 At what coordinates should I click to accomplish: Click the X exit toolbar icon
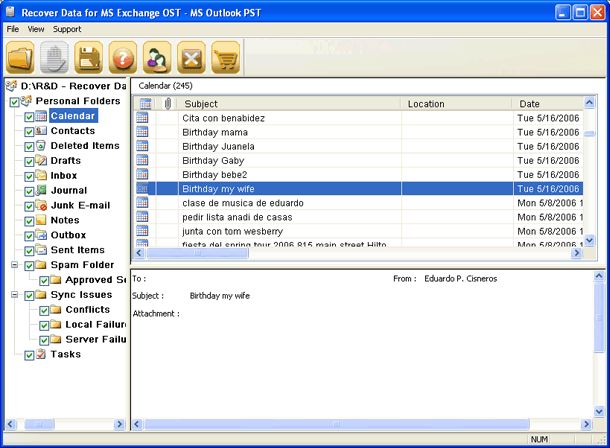[191, 58]
